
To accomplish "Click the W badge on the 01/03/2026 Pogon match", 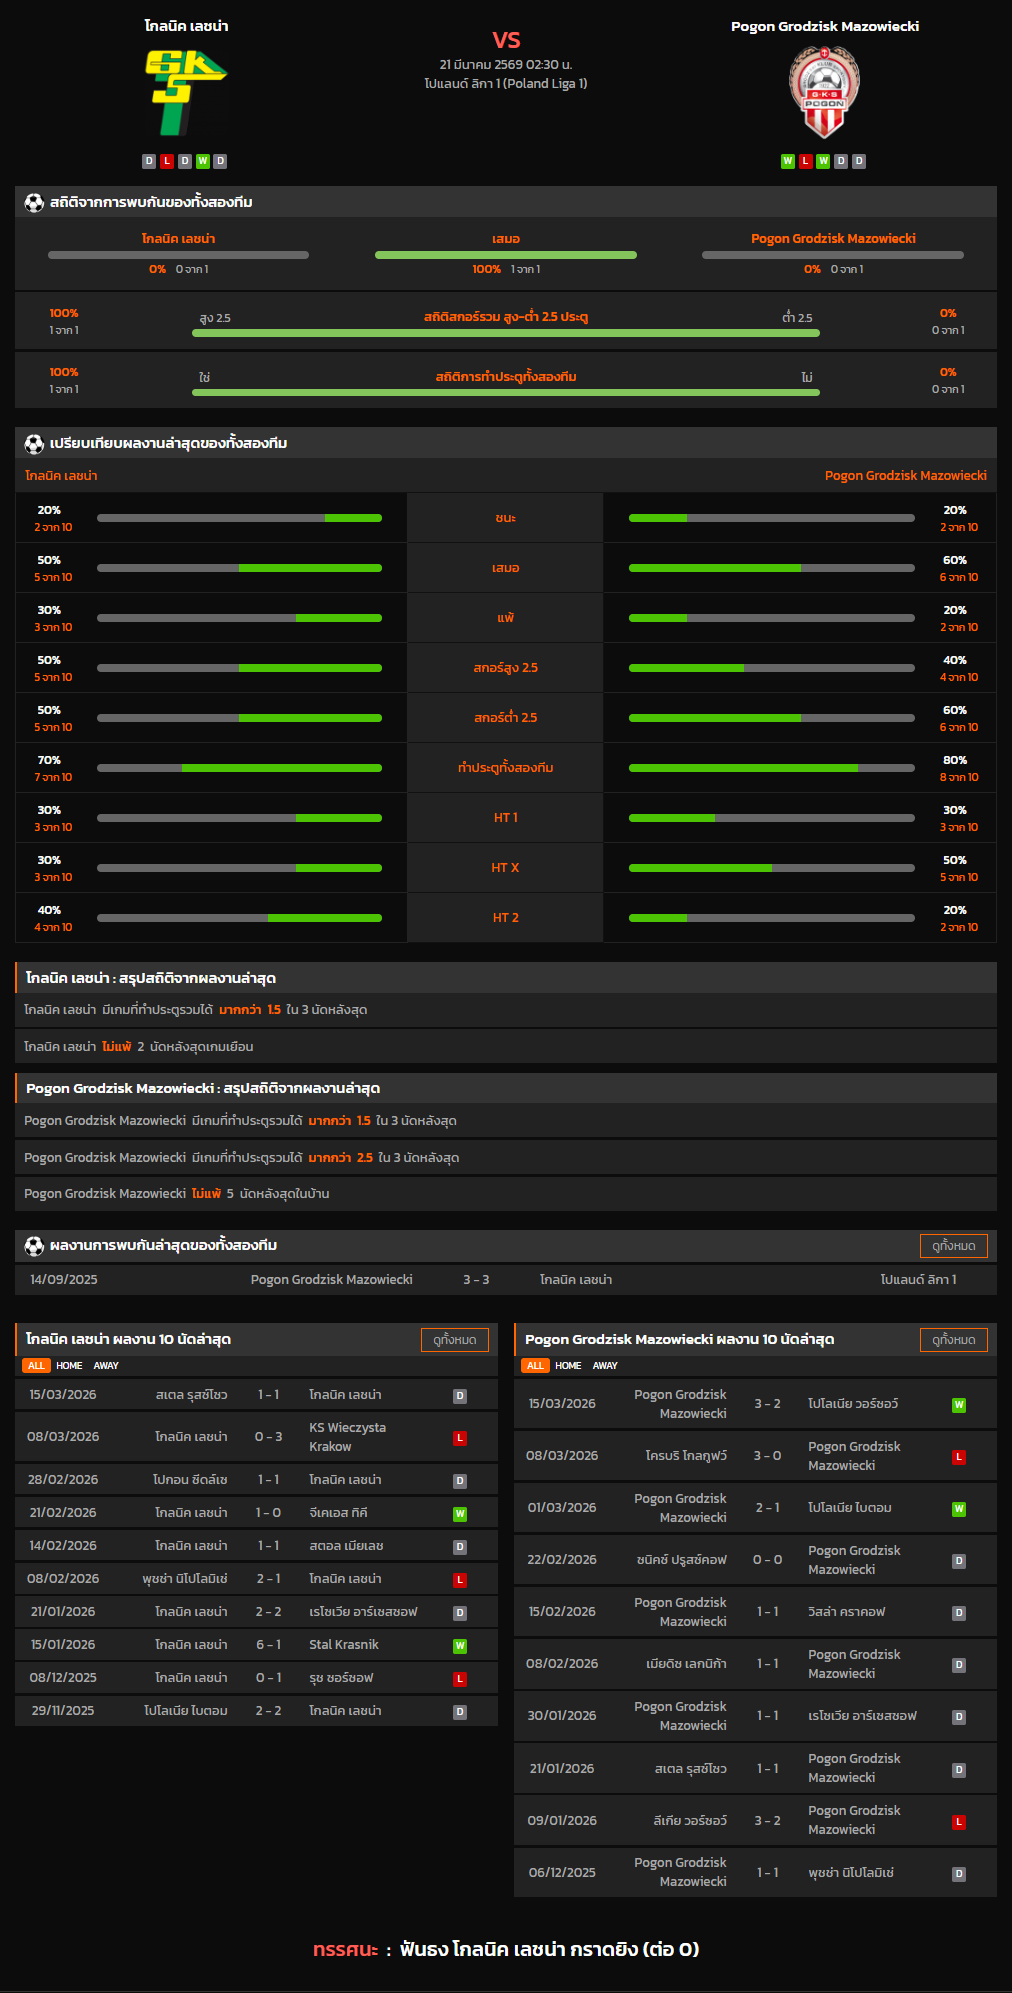I will [959, 1509].
